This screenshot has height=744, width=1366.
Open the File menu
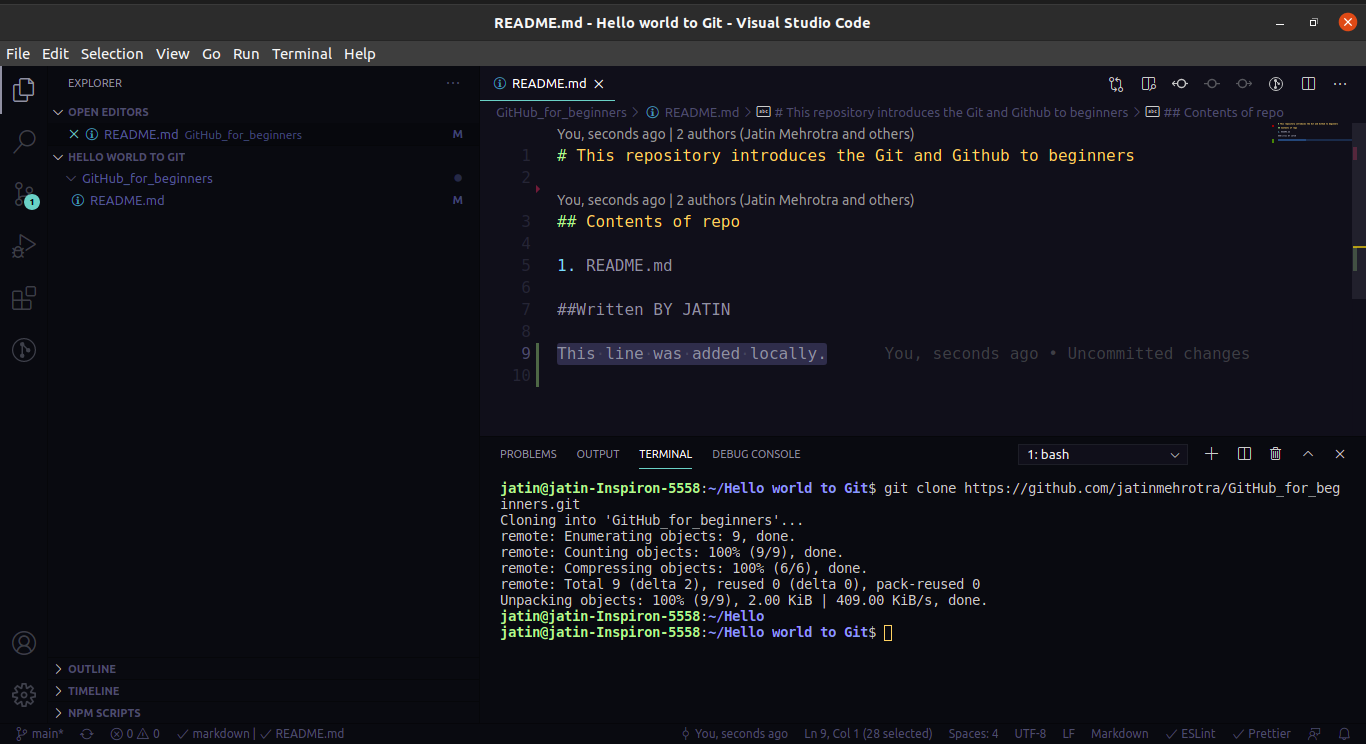coord(18,54)
